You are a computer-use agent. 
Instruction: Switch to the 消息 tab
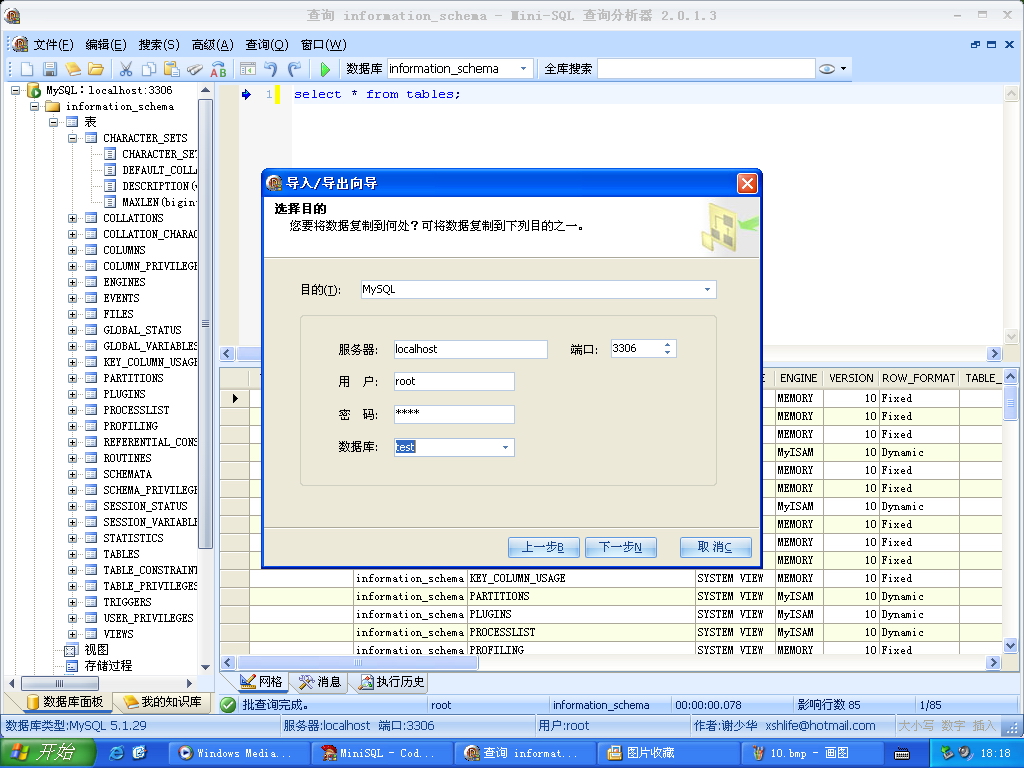coord(320,682)
